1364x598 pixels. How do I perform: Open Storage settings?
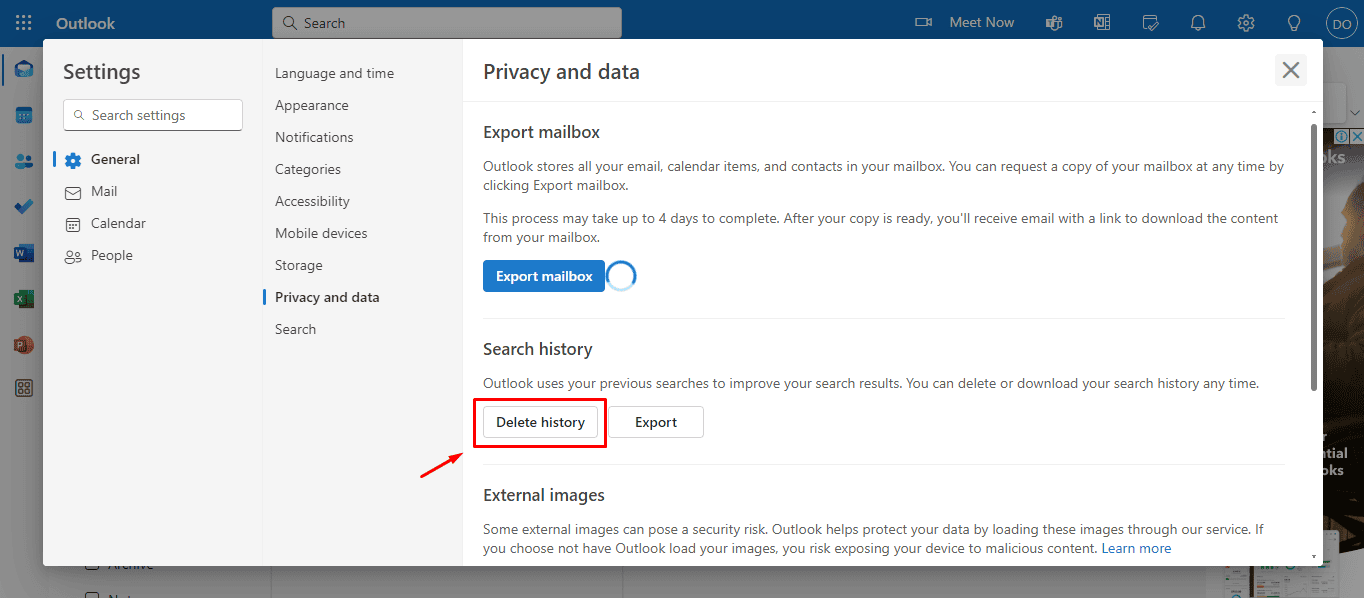click(299, 265)
